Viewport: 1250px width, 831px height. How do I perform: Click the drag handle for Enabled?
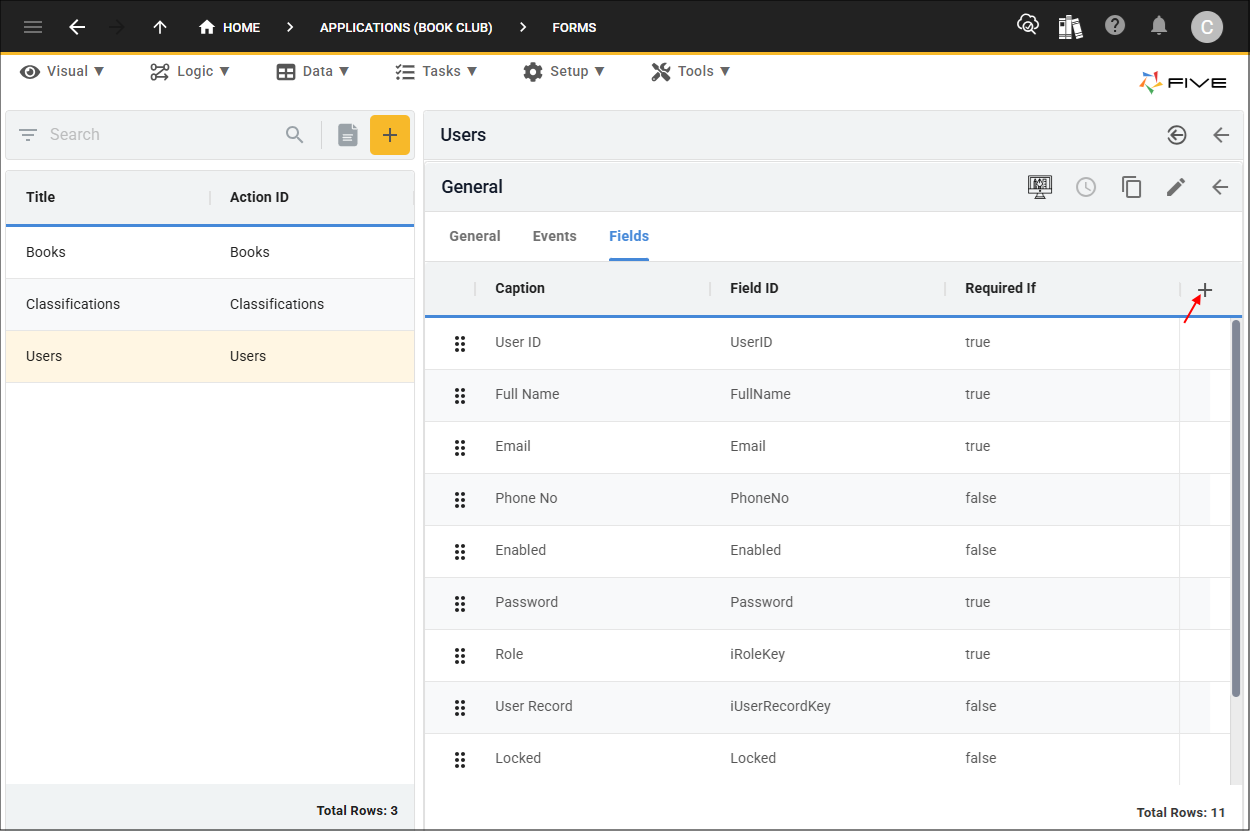pos(460,551)
